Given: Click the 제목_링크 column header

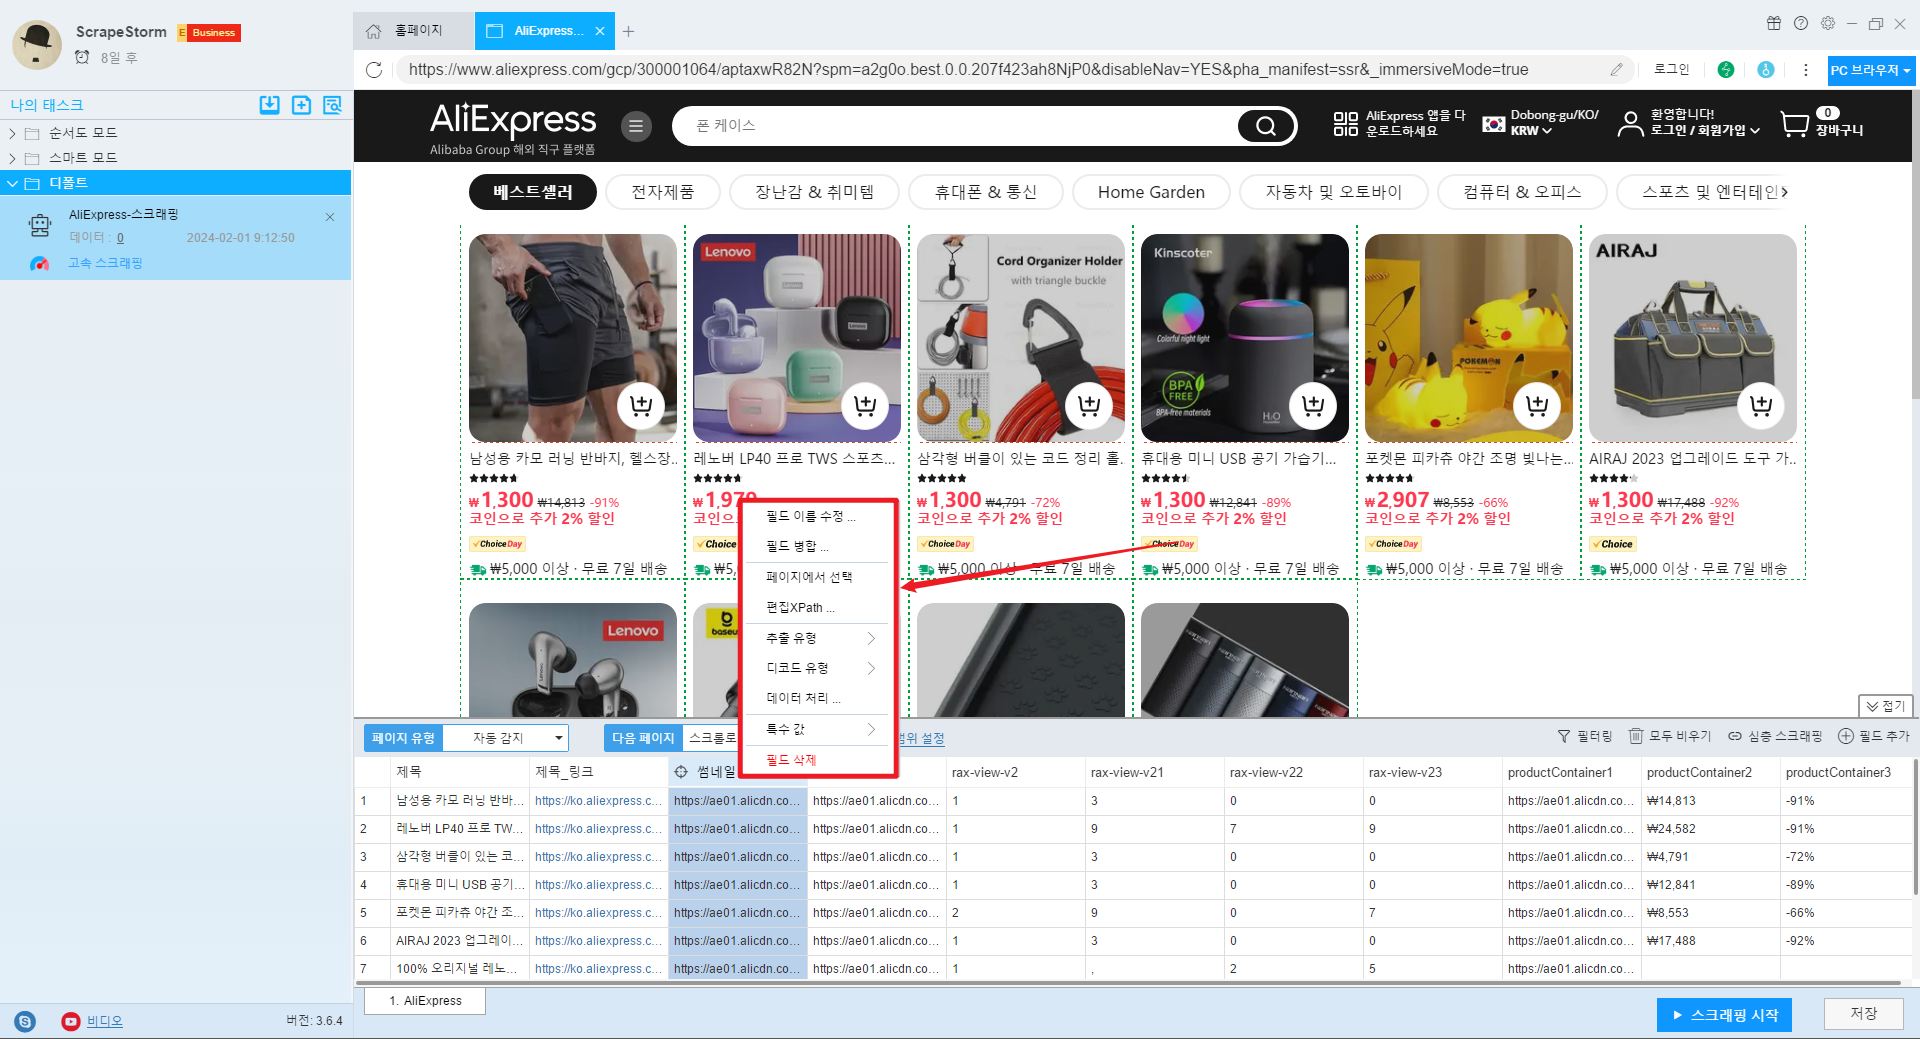Looking at the screenshot, I should [598, 772].
